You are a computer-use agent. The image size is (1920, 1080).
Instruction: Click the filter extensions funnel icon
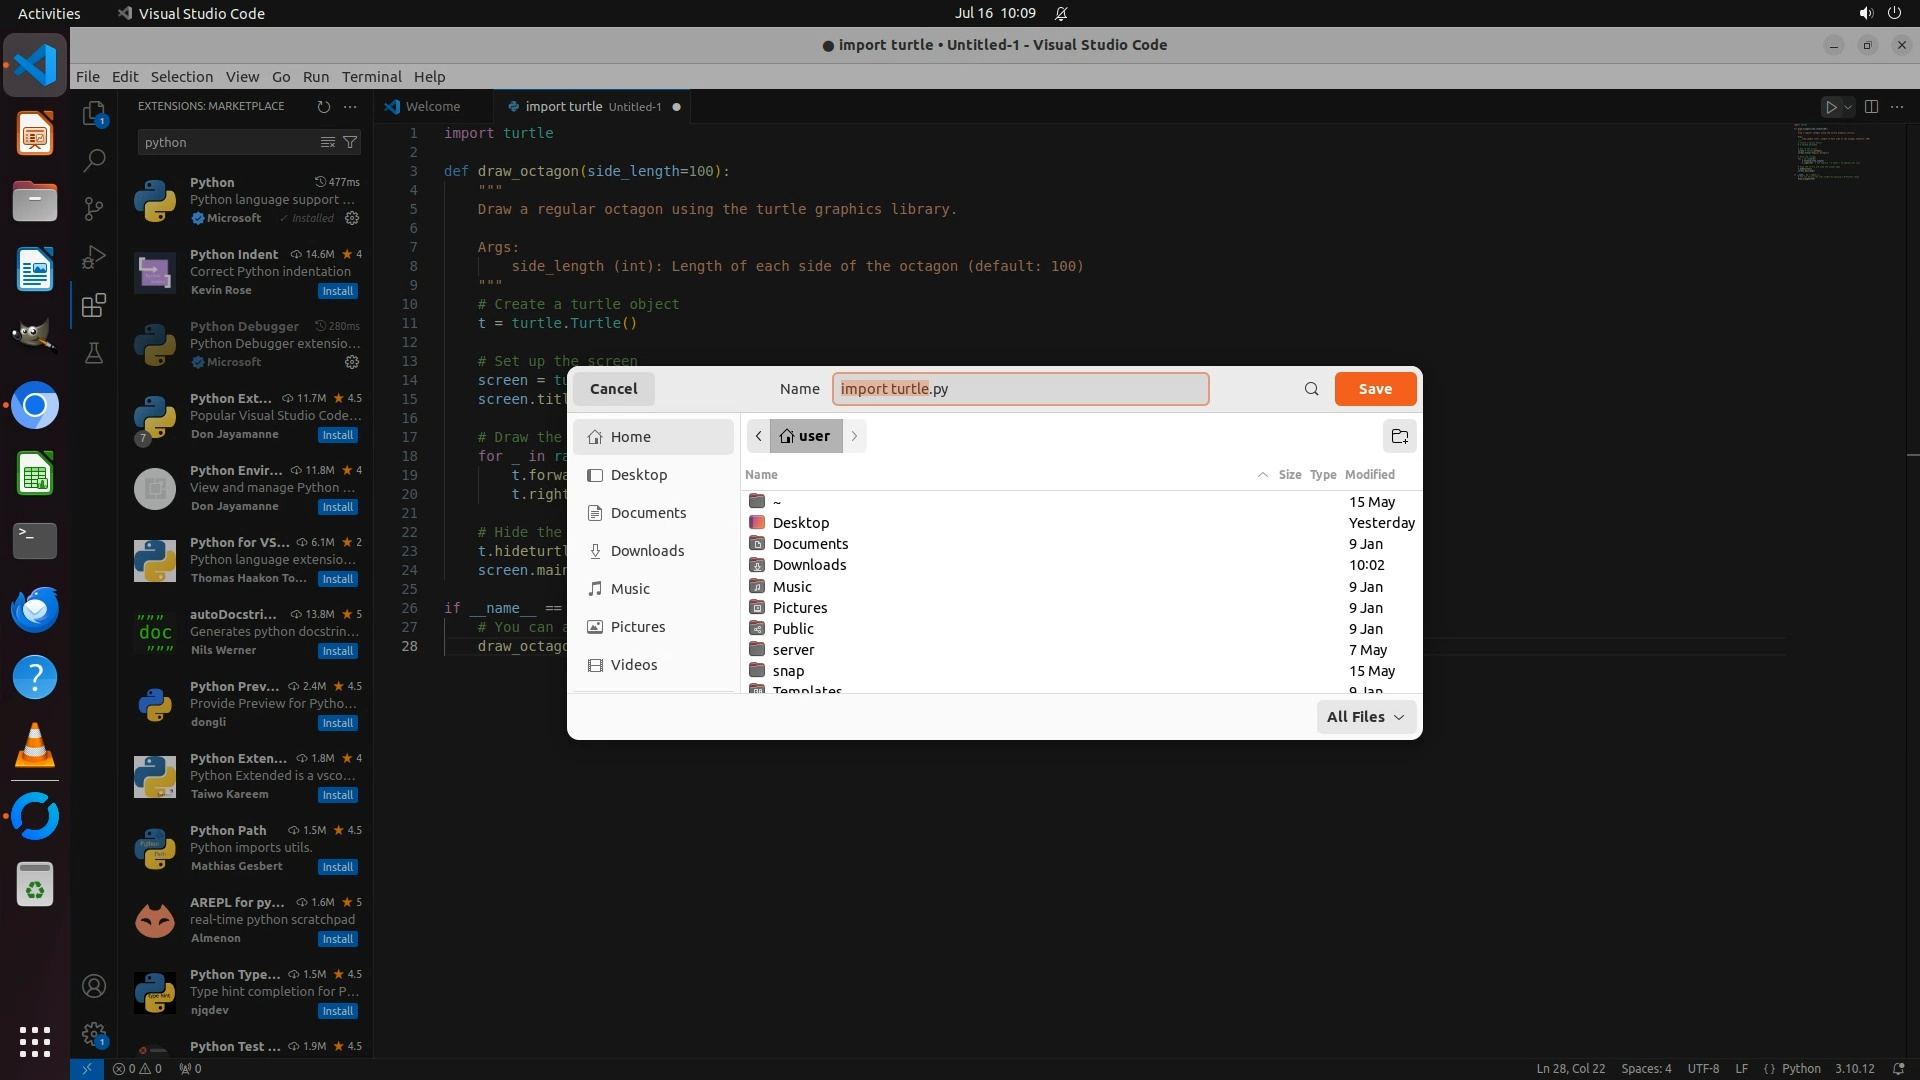click(350, 142)
